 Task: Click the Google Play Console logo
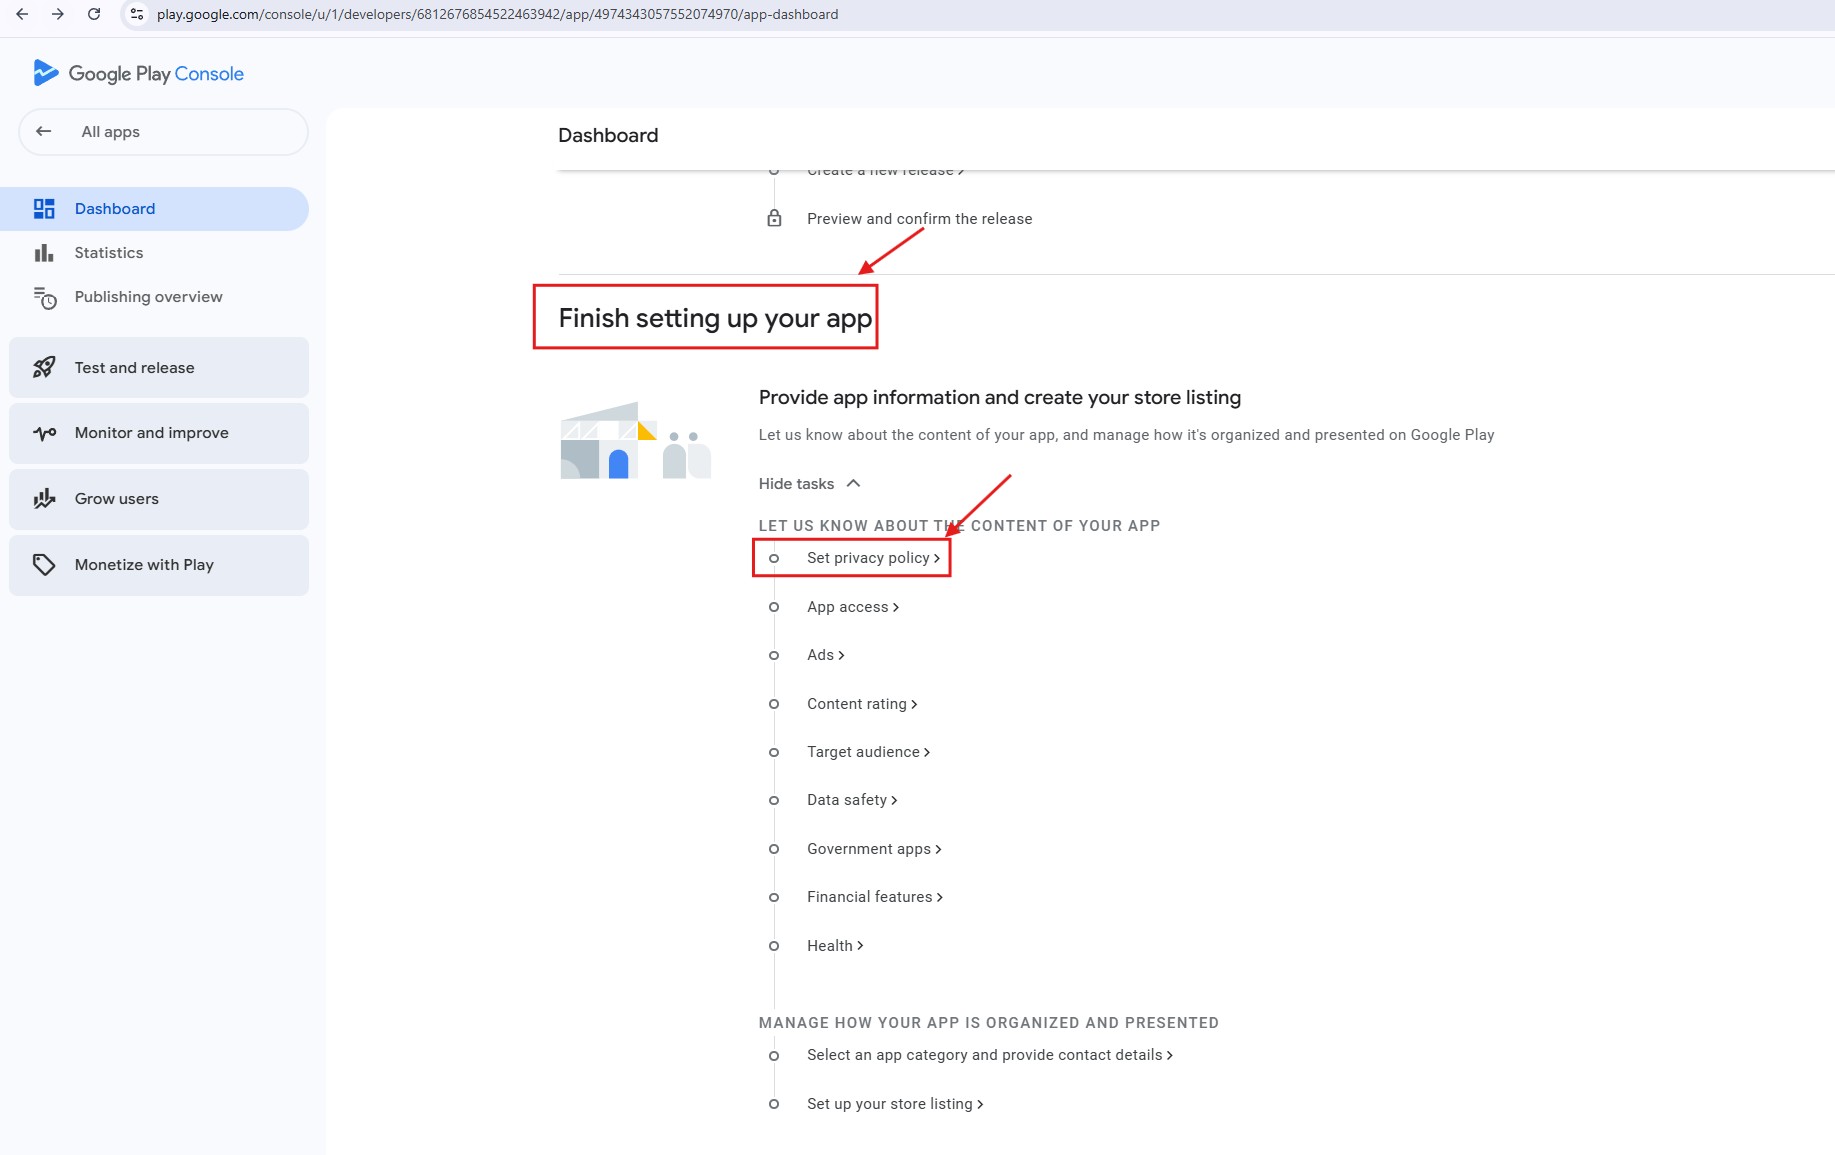click(x=138, y=74)
